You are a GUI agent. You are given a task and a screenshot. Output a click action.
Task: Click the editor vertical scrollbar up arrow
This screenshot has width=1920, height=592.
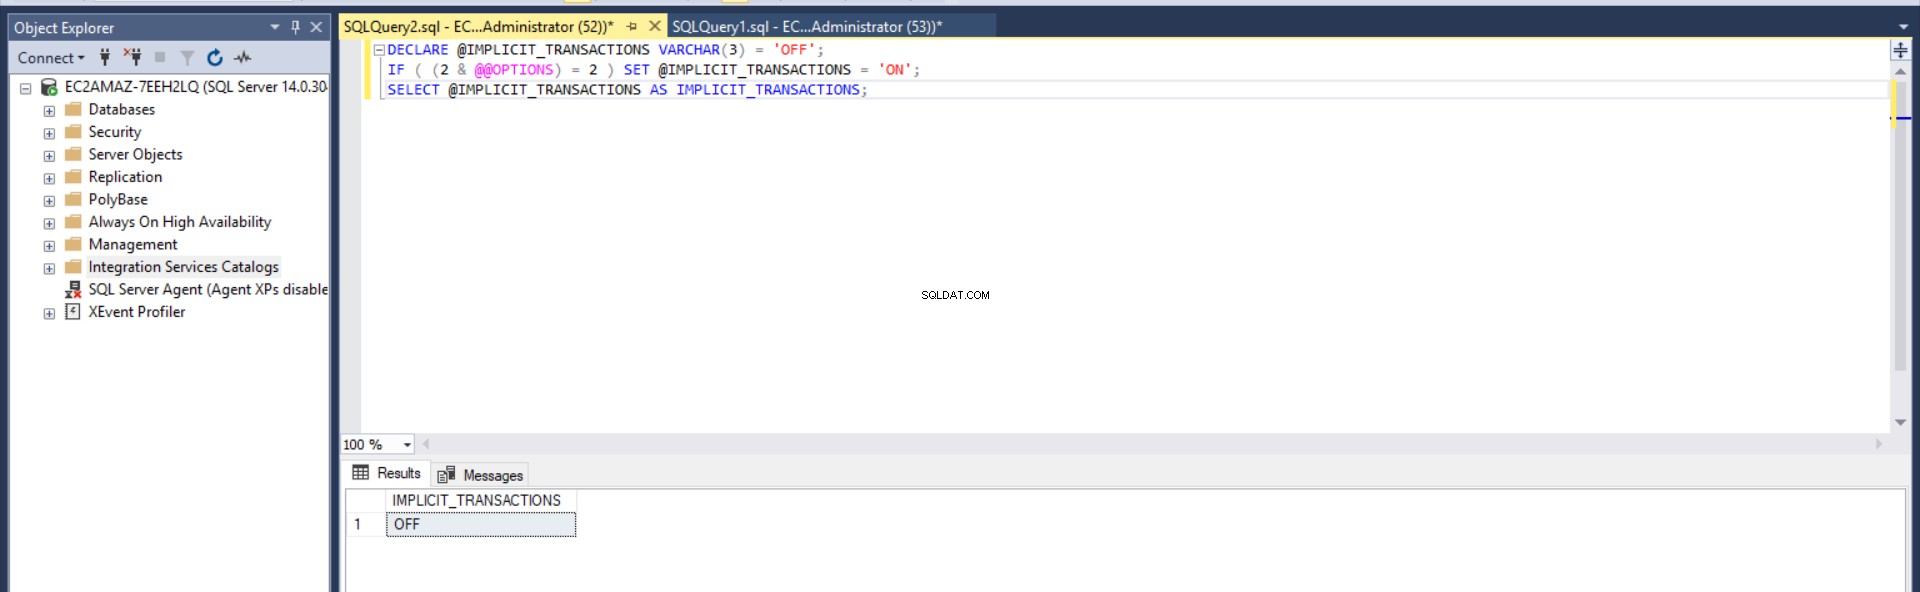point(1900,72)
